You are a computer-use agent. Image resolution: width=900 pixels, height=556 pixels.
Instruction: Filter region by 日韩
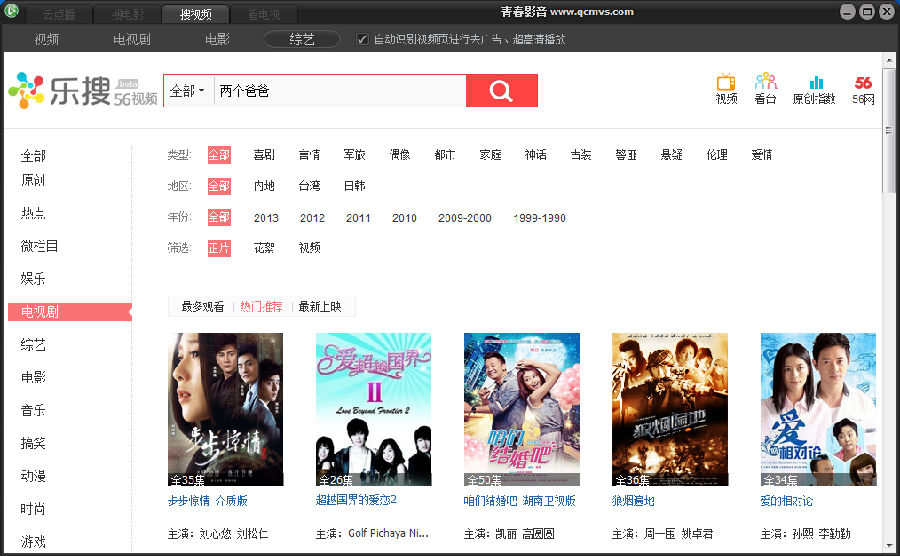[355, 186]
